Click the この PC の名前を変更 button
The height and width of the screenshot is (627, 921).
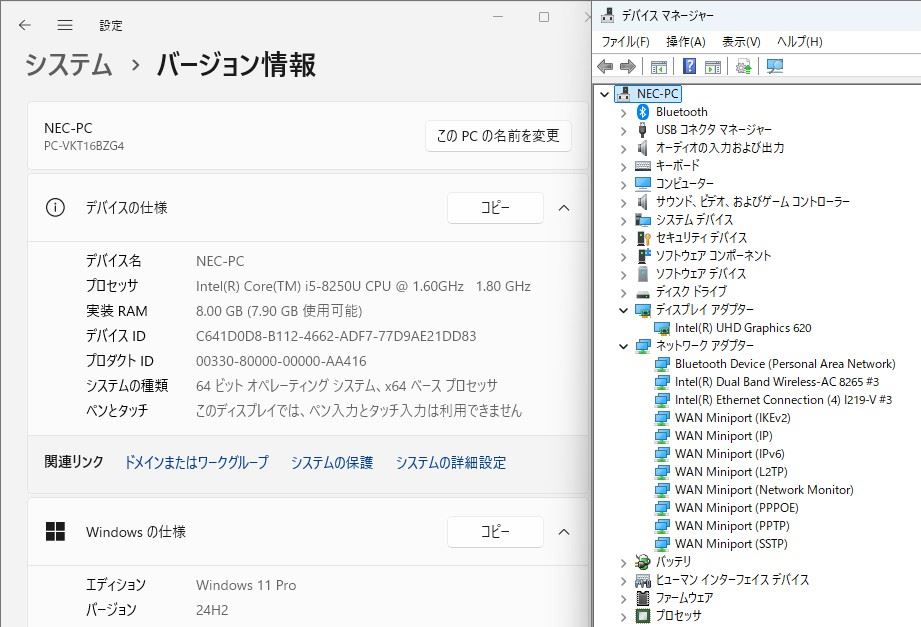point(498,136)
